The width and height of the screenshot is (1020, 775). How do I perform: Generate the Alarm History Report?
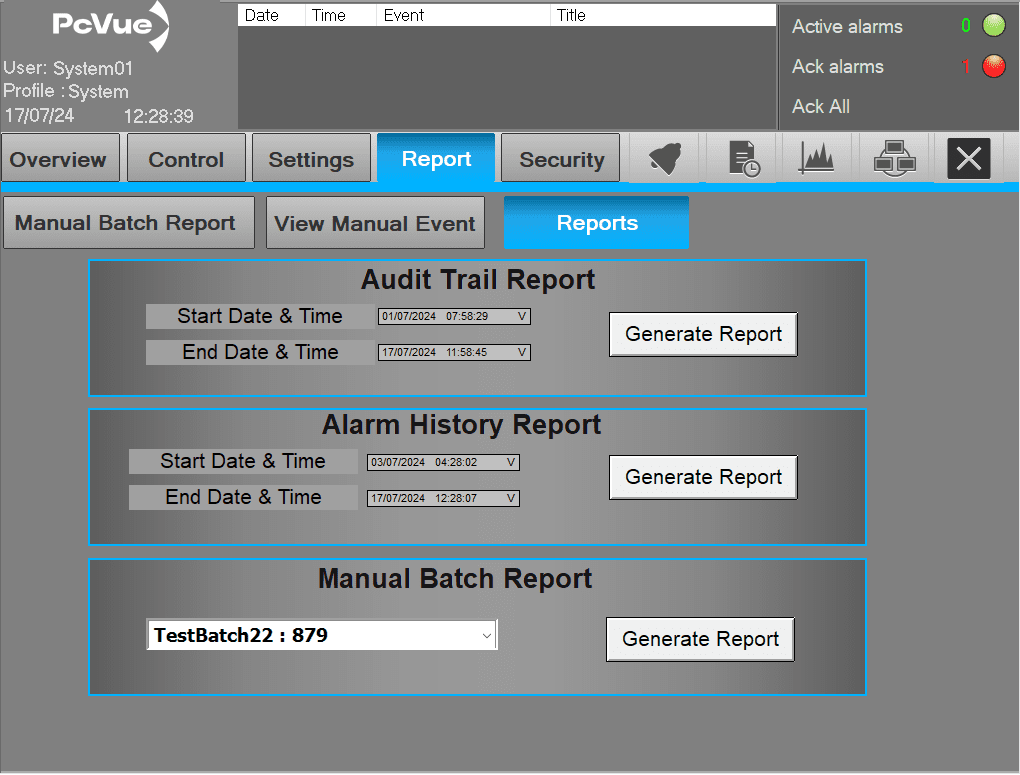[x=703, y=477]
